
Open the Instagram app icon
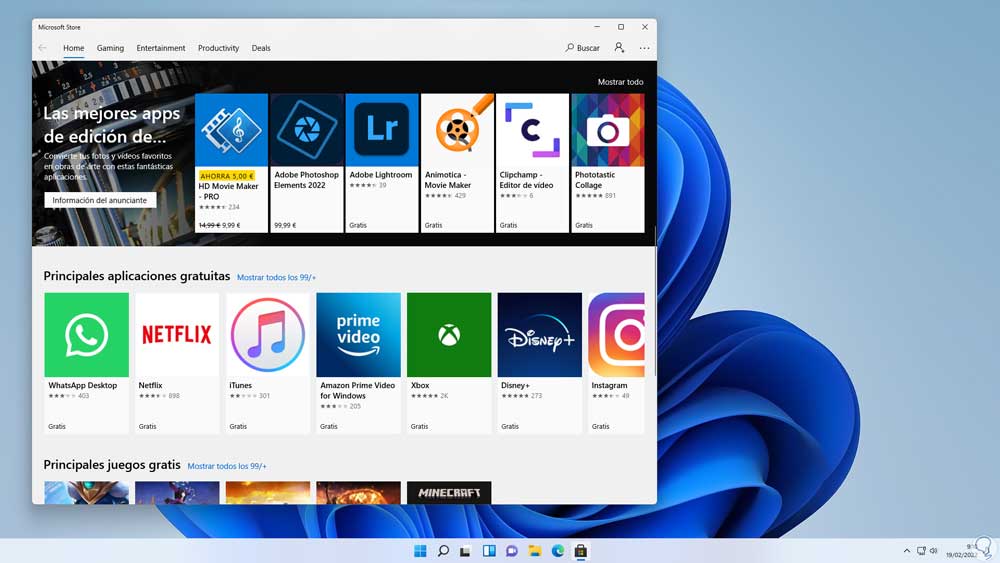point(616,335)
